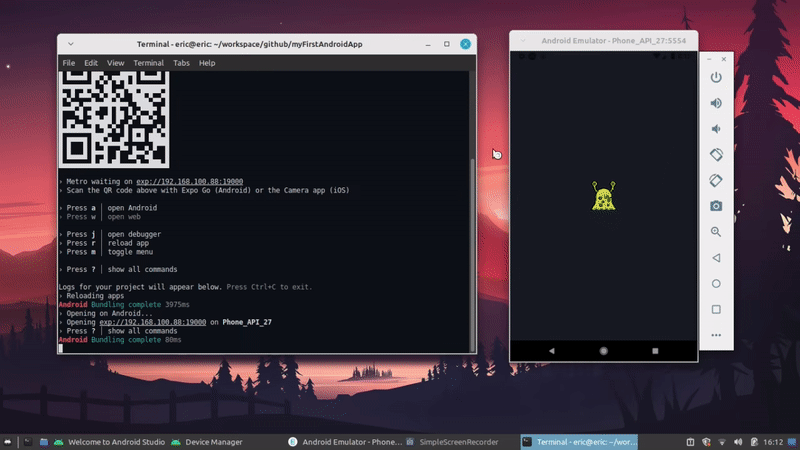Click taskbar terminal launcher icon

point(28,442)
